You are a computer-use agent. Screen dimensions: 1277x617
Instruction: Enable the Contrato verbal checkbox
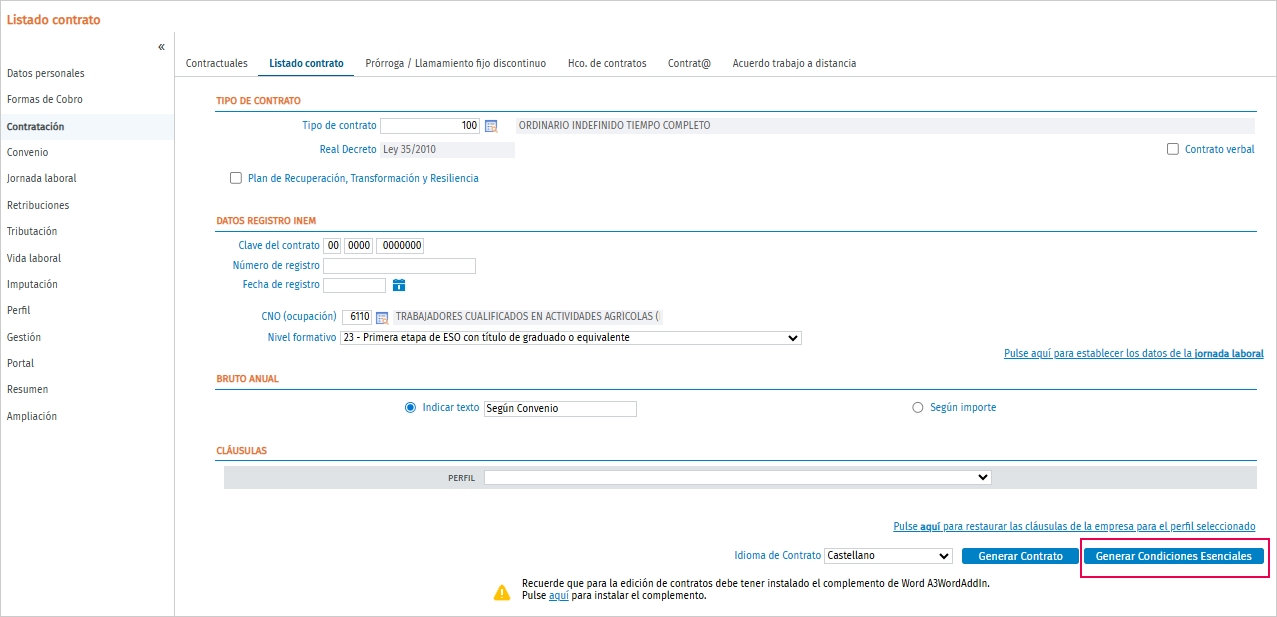point(1173,149)
